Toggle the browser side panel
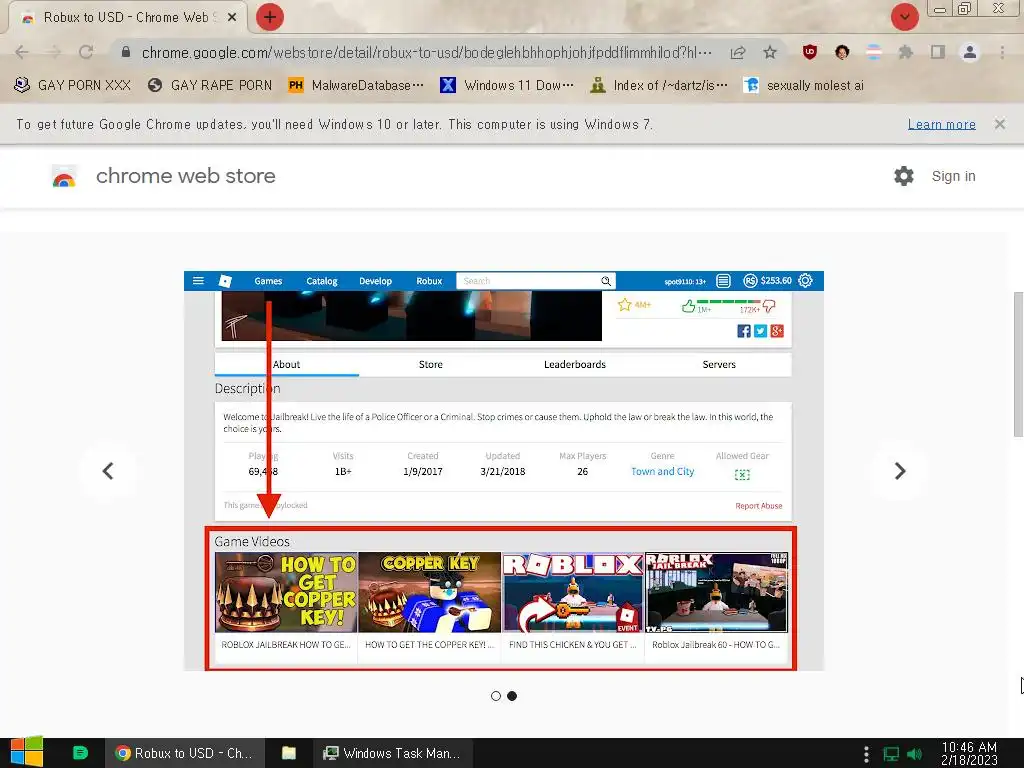 point(938,52)
